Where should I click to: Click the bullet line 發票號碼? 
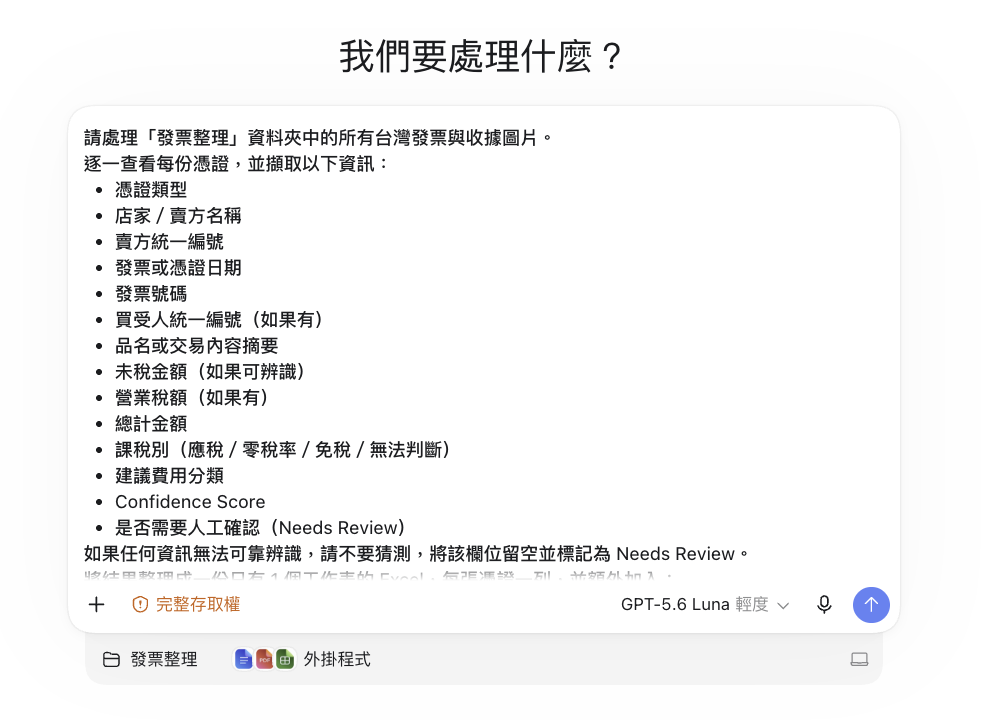click(x=151, y=294)
